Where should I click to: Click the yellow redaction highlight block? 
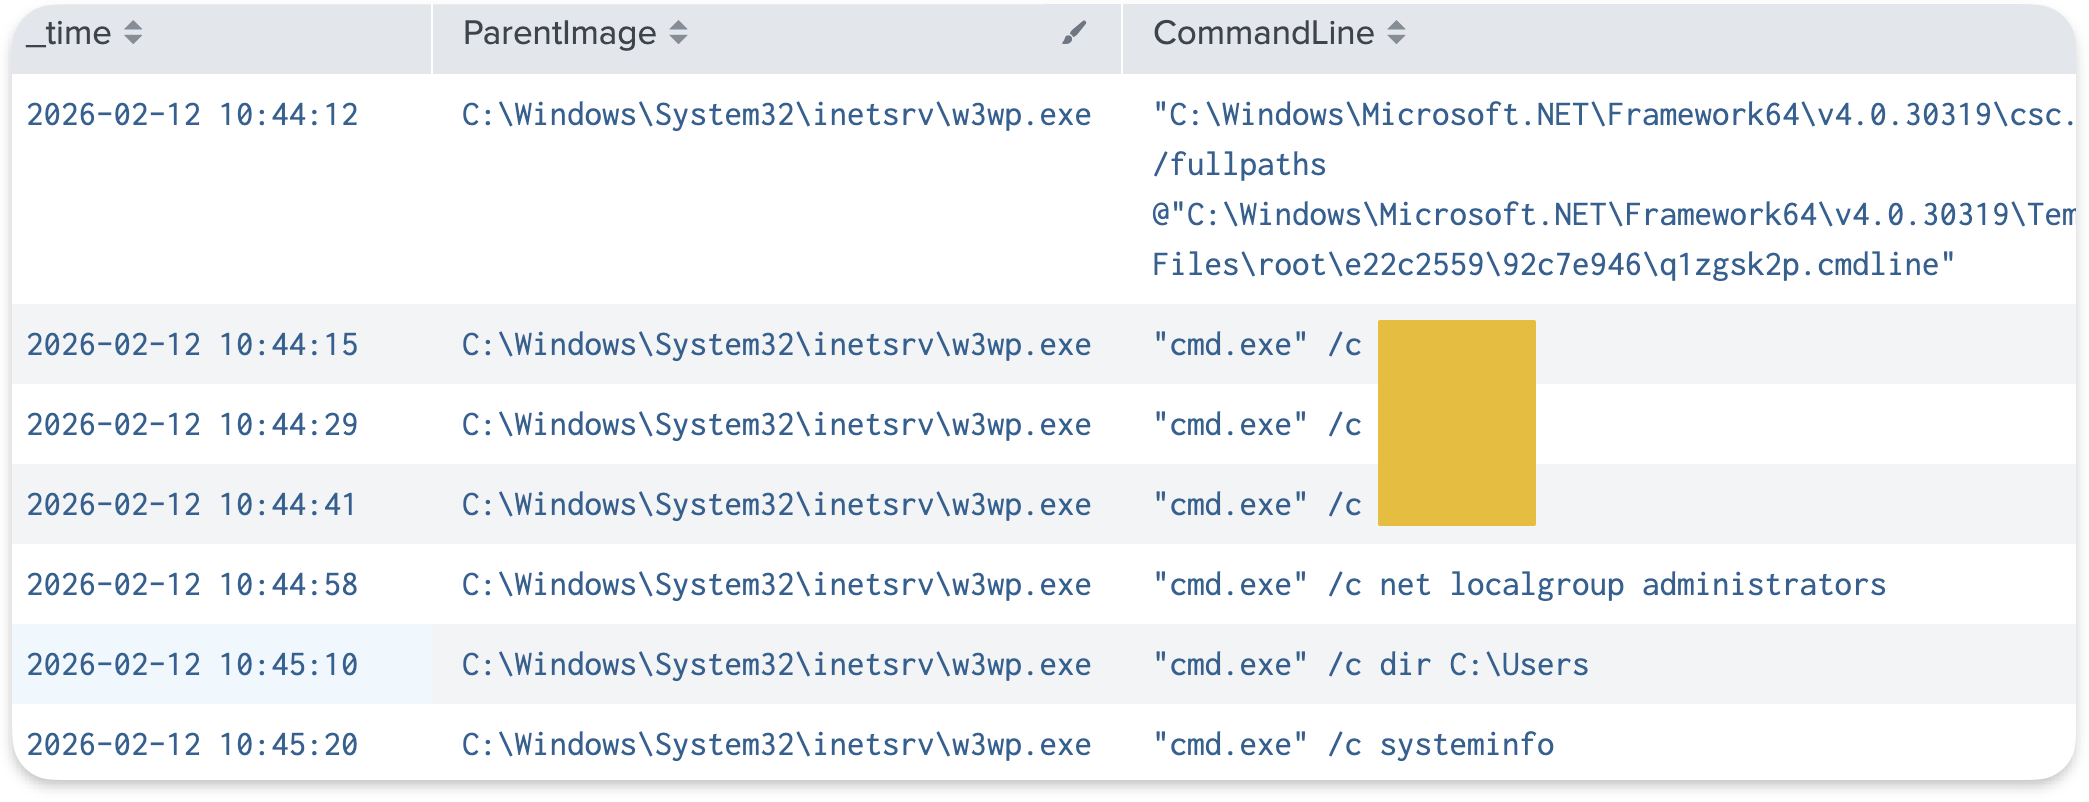pyautogui.click(x=1456, y=422)
